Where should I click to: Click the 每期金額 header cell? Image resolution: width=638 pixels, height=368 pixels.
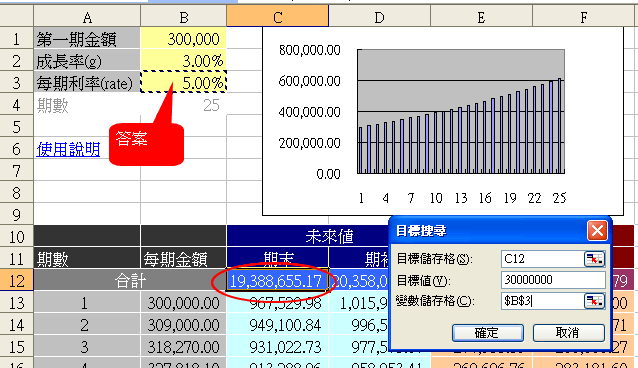[184, 259]
